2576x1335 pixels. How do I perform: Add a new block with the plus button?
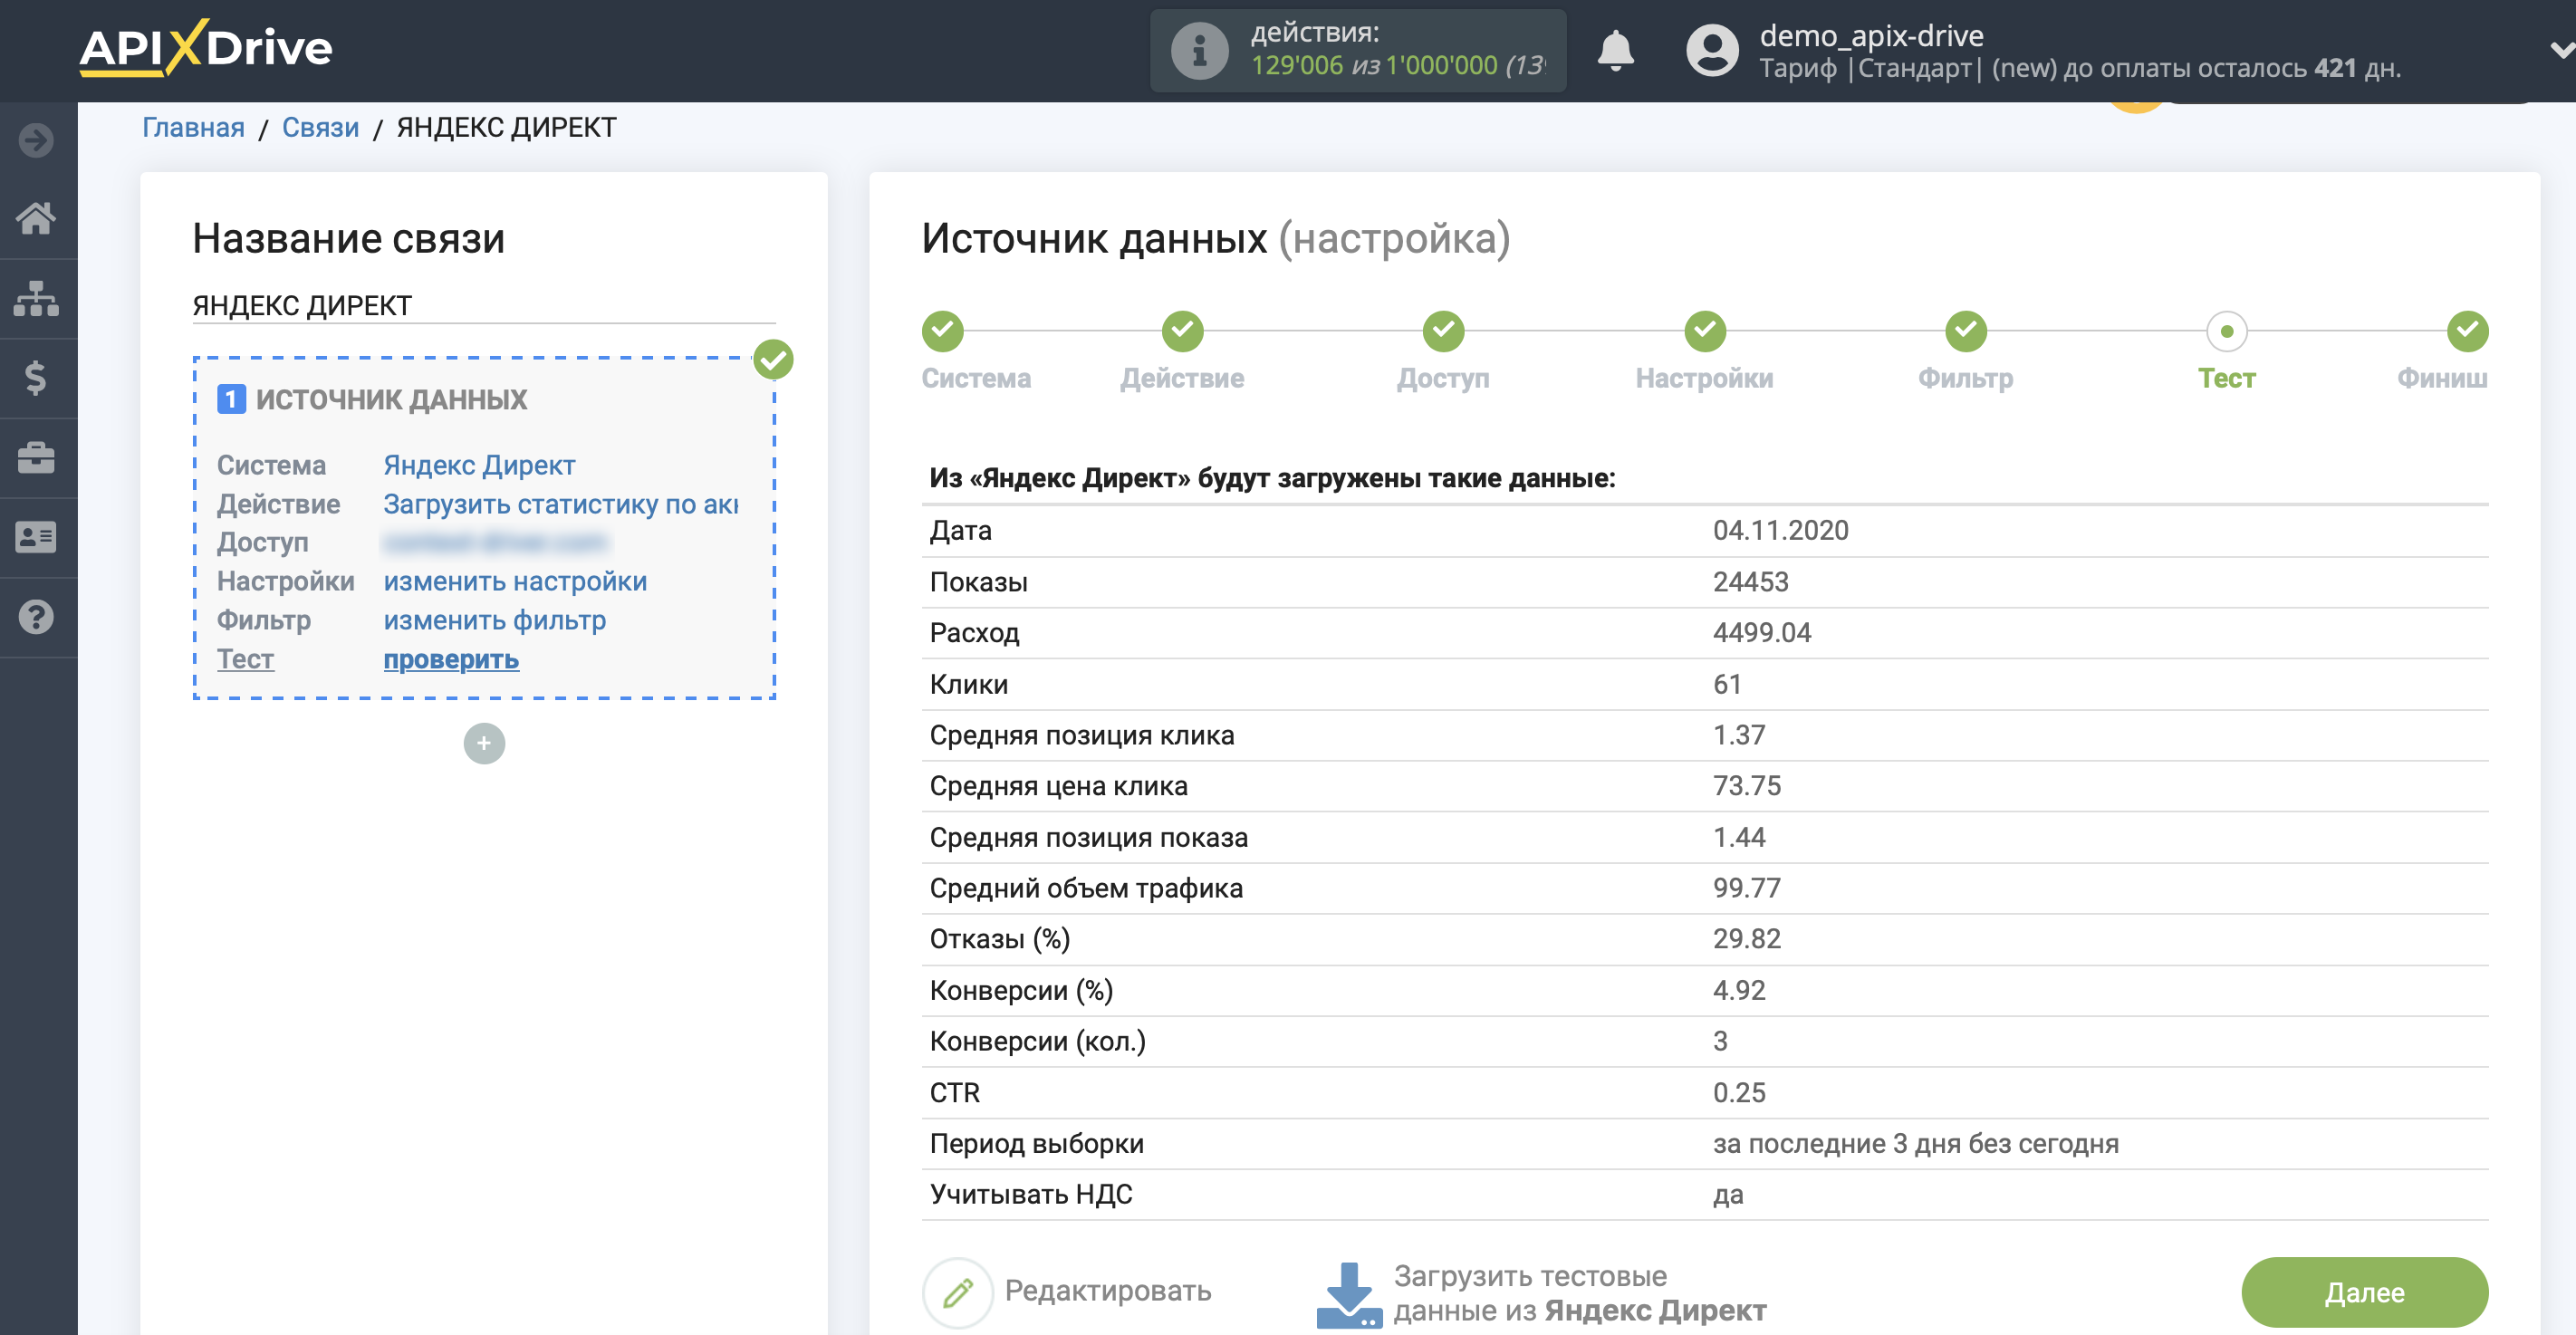click(x=484, y=743)
